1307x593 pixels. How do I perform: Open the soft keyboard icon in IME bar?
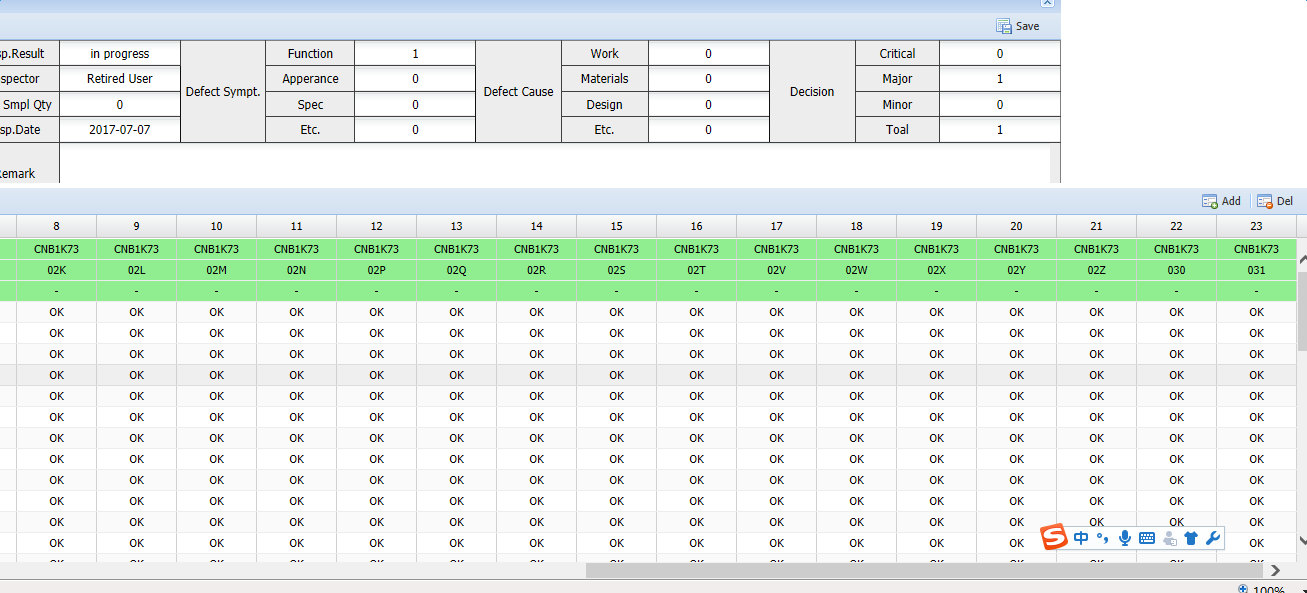click(1146, 538)
